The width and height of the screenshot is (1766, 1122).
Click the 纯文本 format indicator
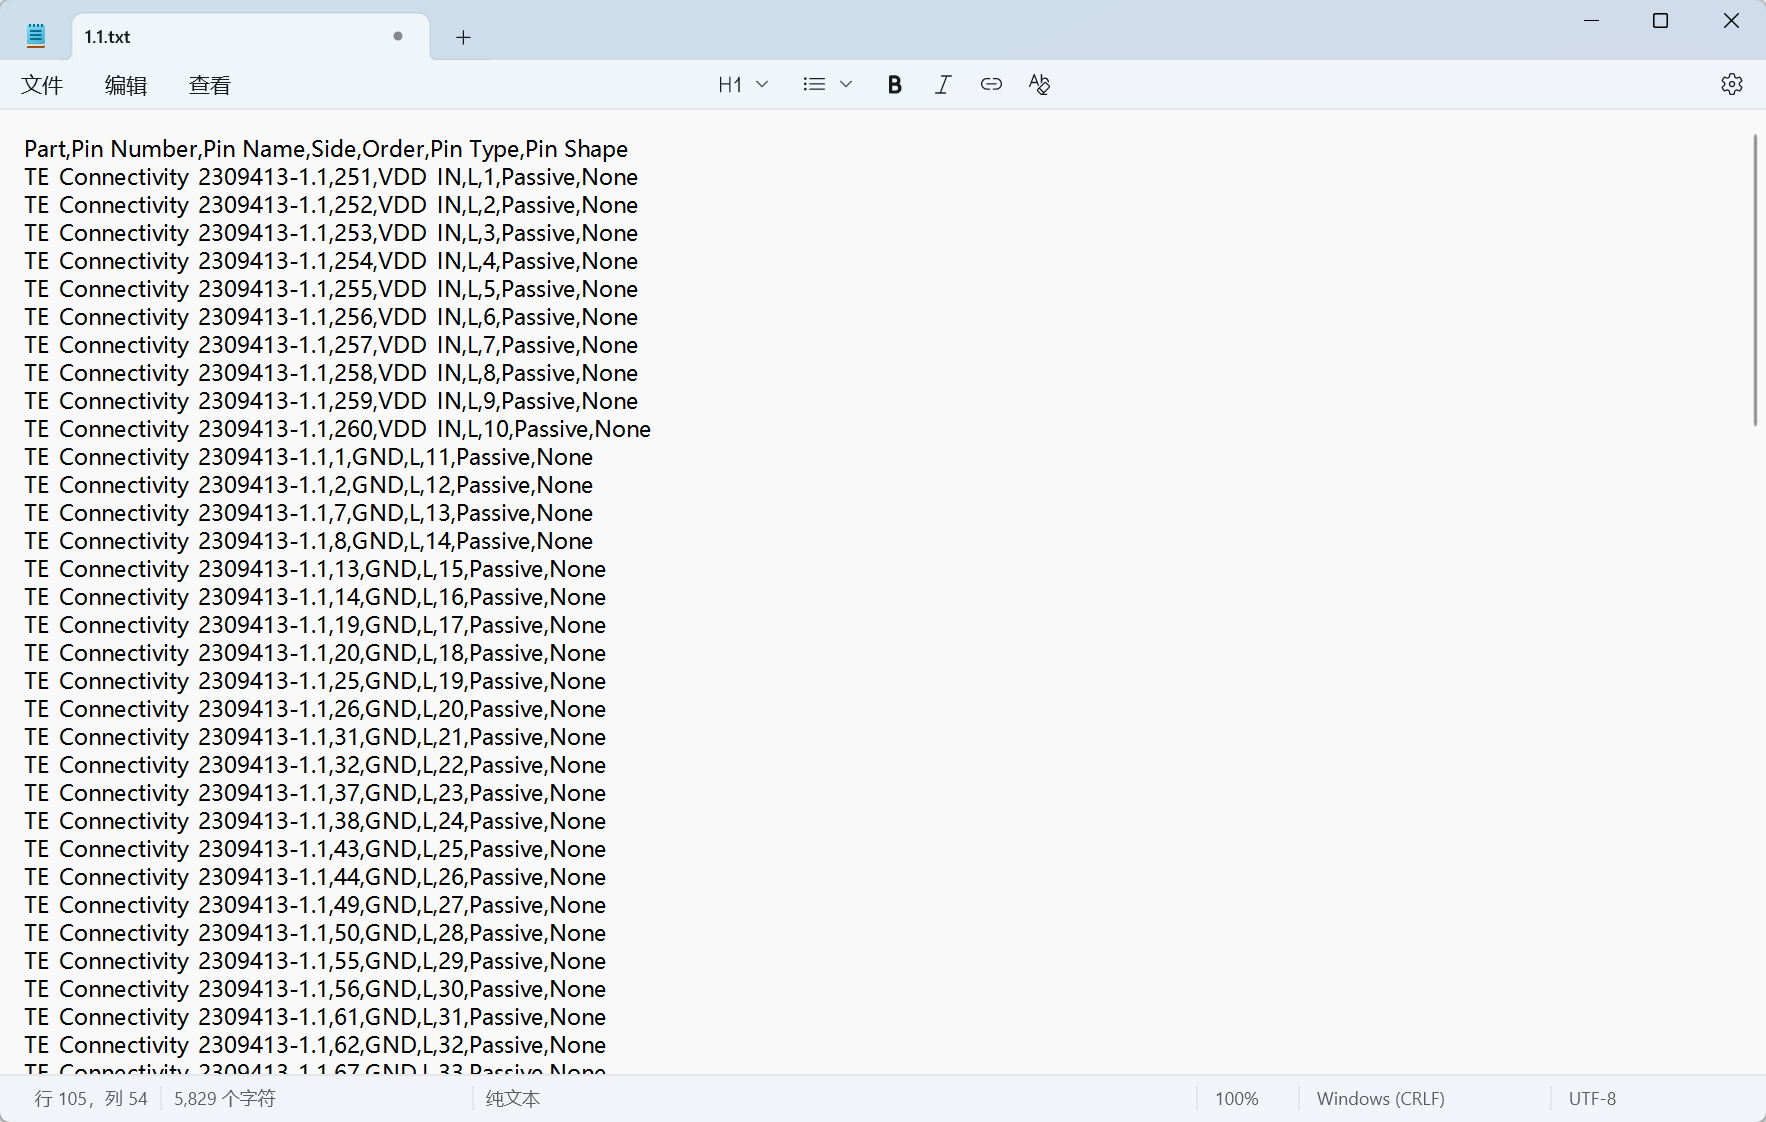click(x=513, y=1099)
